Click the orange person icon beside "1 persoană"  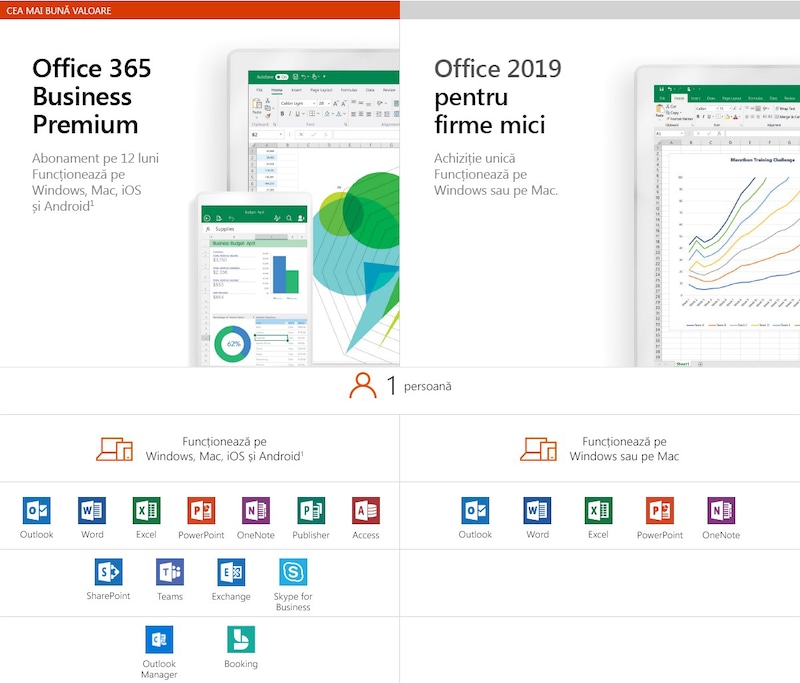tap(363, 386)
